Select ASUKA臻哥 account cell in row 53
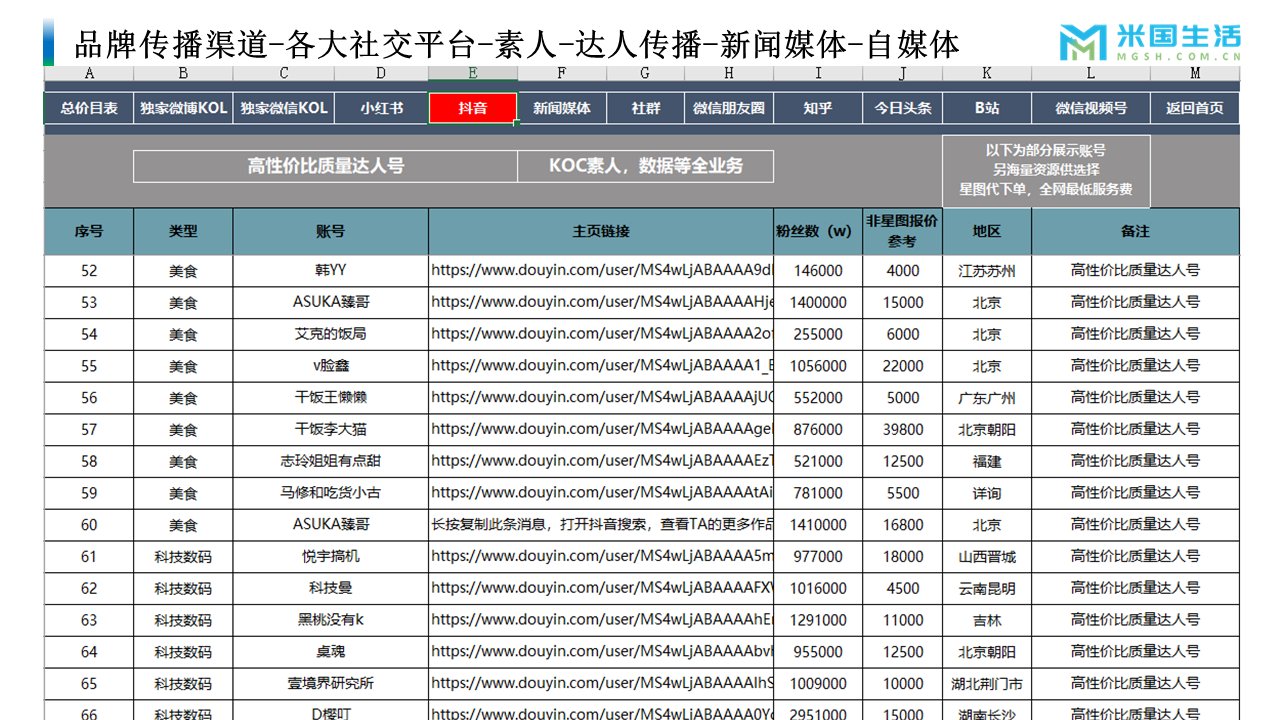The width and height of the screenshot is (1280, 720). coord(331,302)
